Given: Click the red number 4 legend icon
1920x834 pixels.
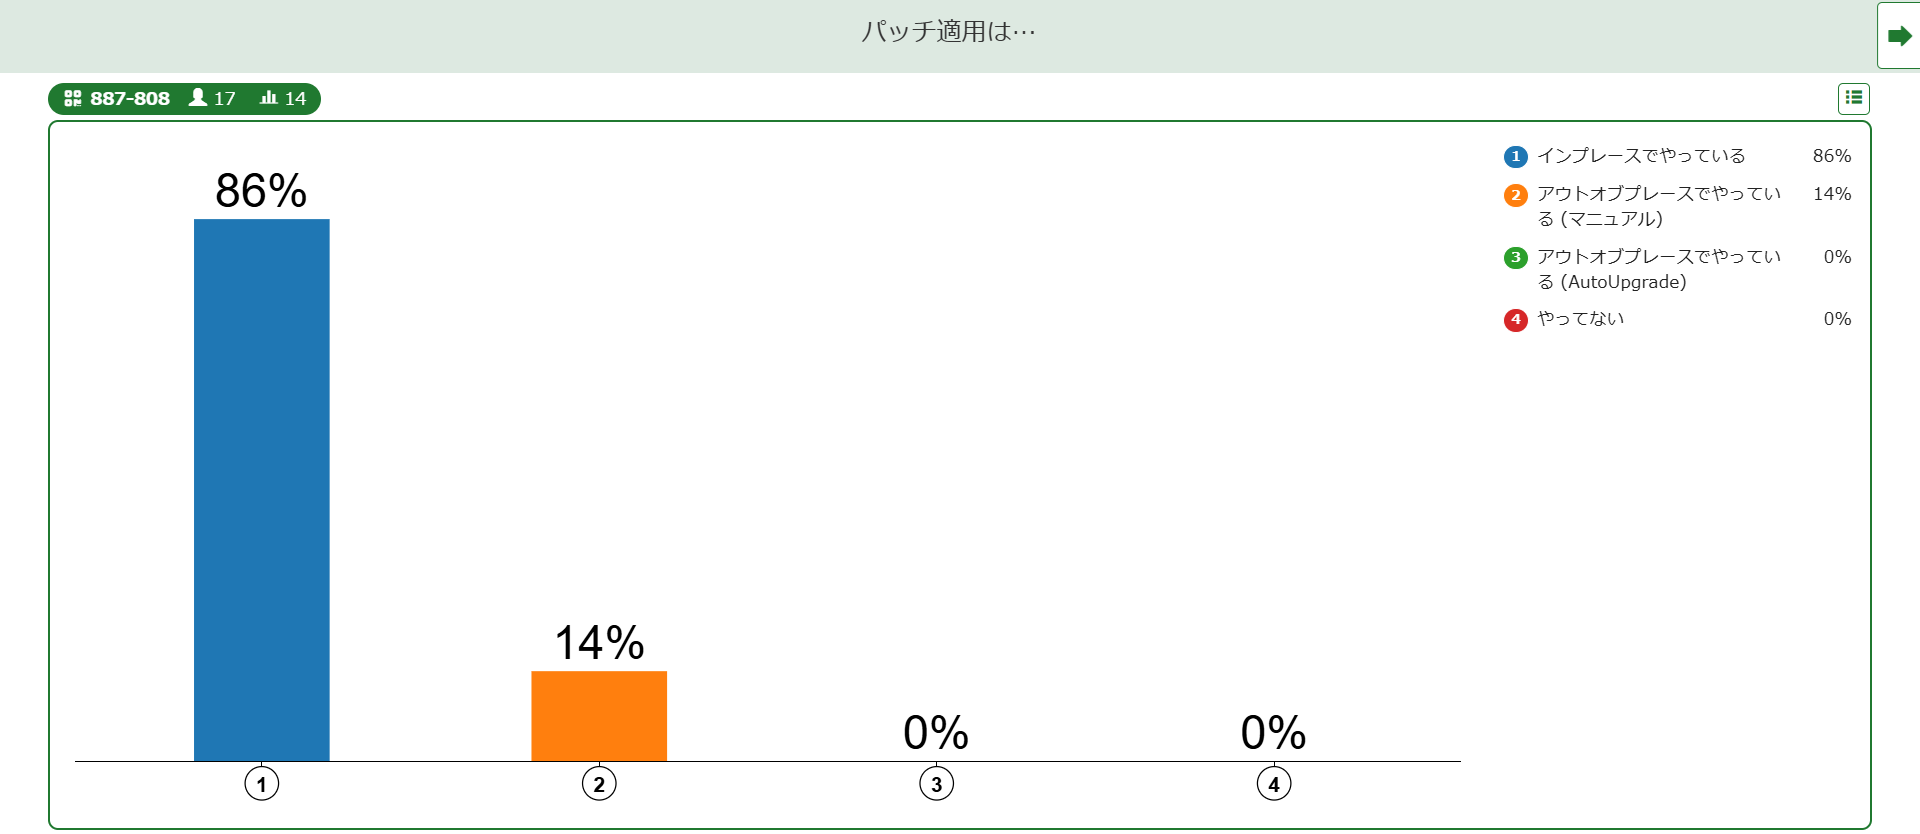Looking at the screenshot, I should click(x=1515, y=319).
